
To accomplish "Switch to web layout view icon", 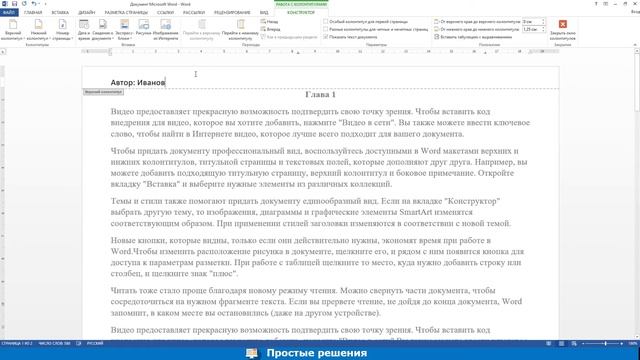I will (x=574, y=344).
